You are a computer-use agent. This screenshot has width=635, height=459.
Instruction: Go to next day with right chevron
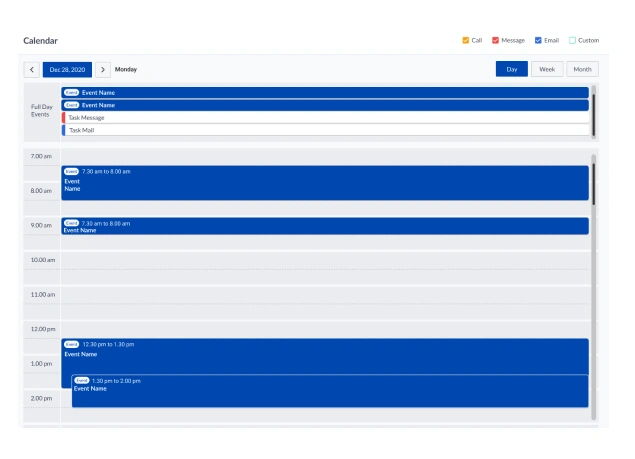click(x=103, y=70)
